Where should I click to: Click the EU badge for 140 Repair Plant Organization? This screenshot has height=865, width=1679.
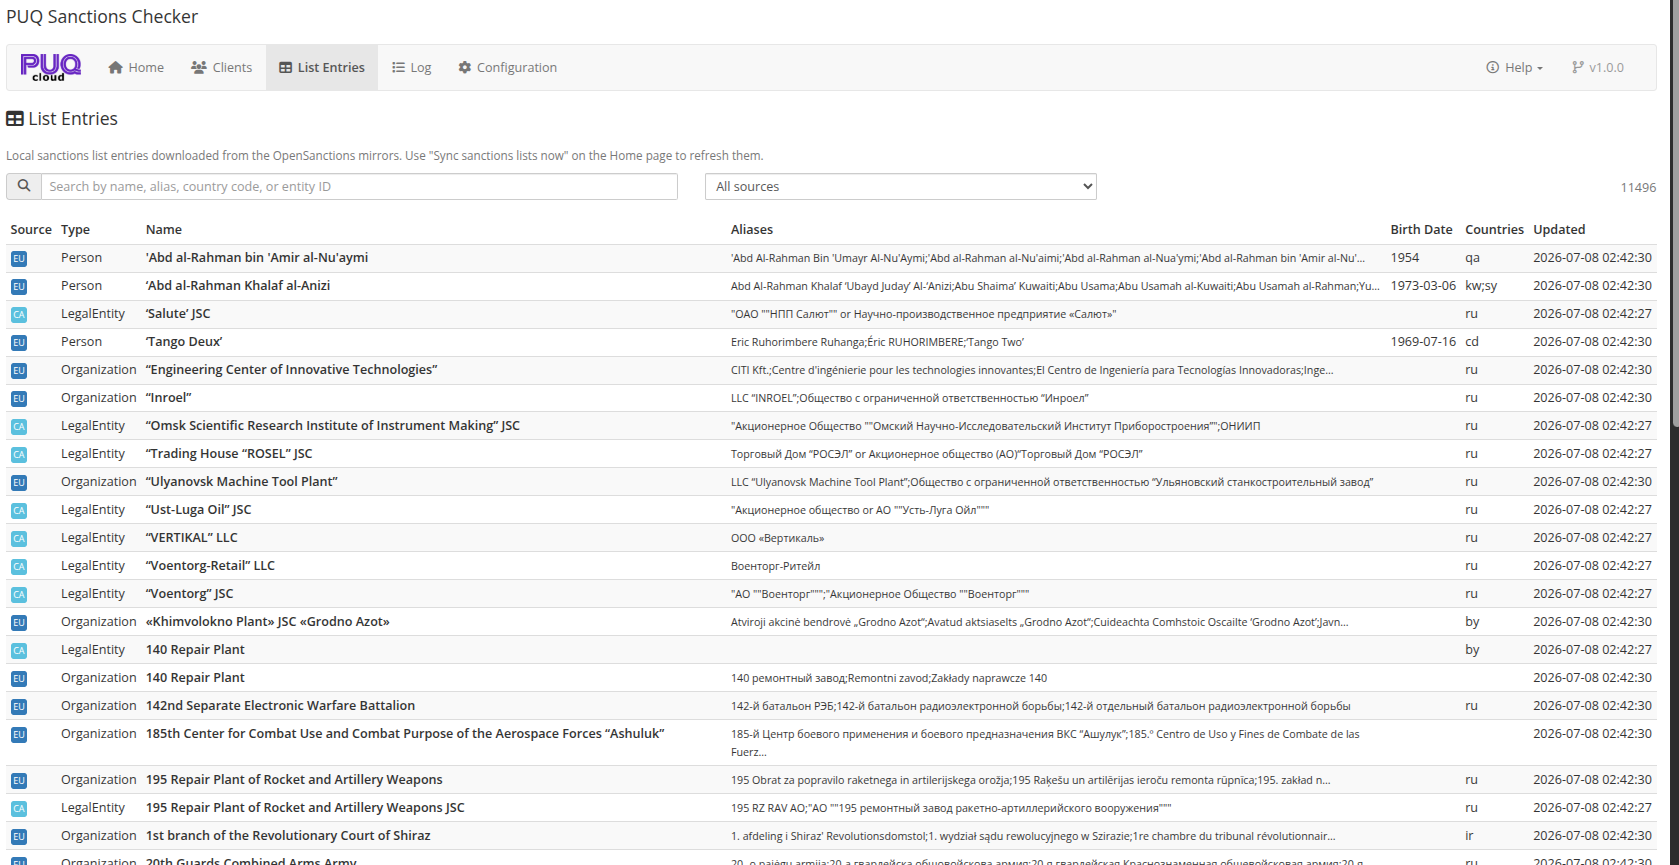19,678
